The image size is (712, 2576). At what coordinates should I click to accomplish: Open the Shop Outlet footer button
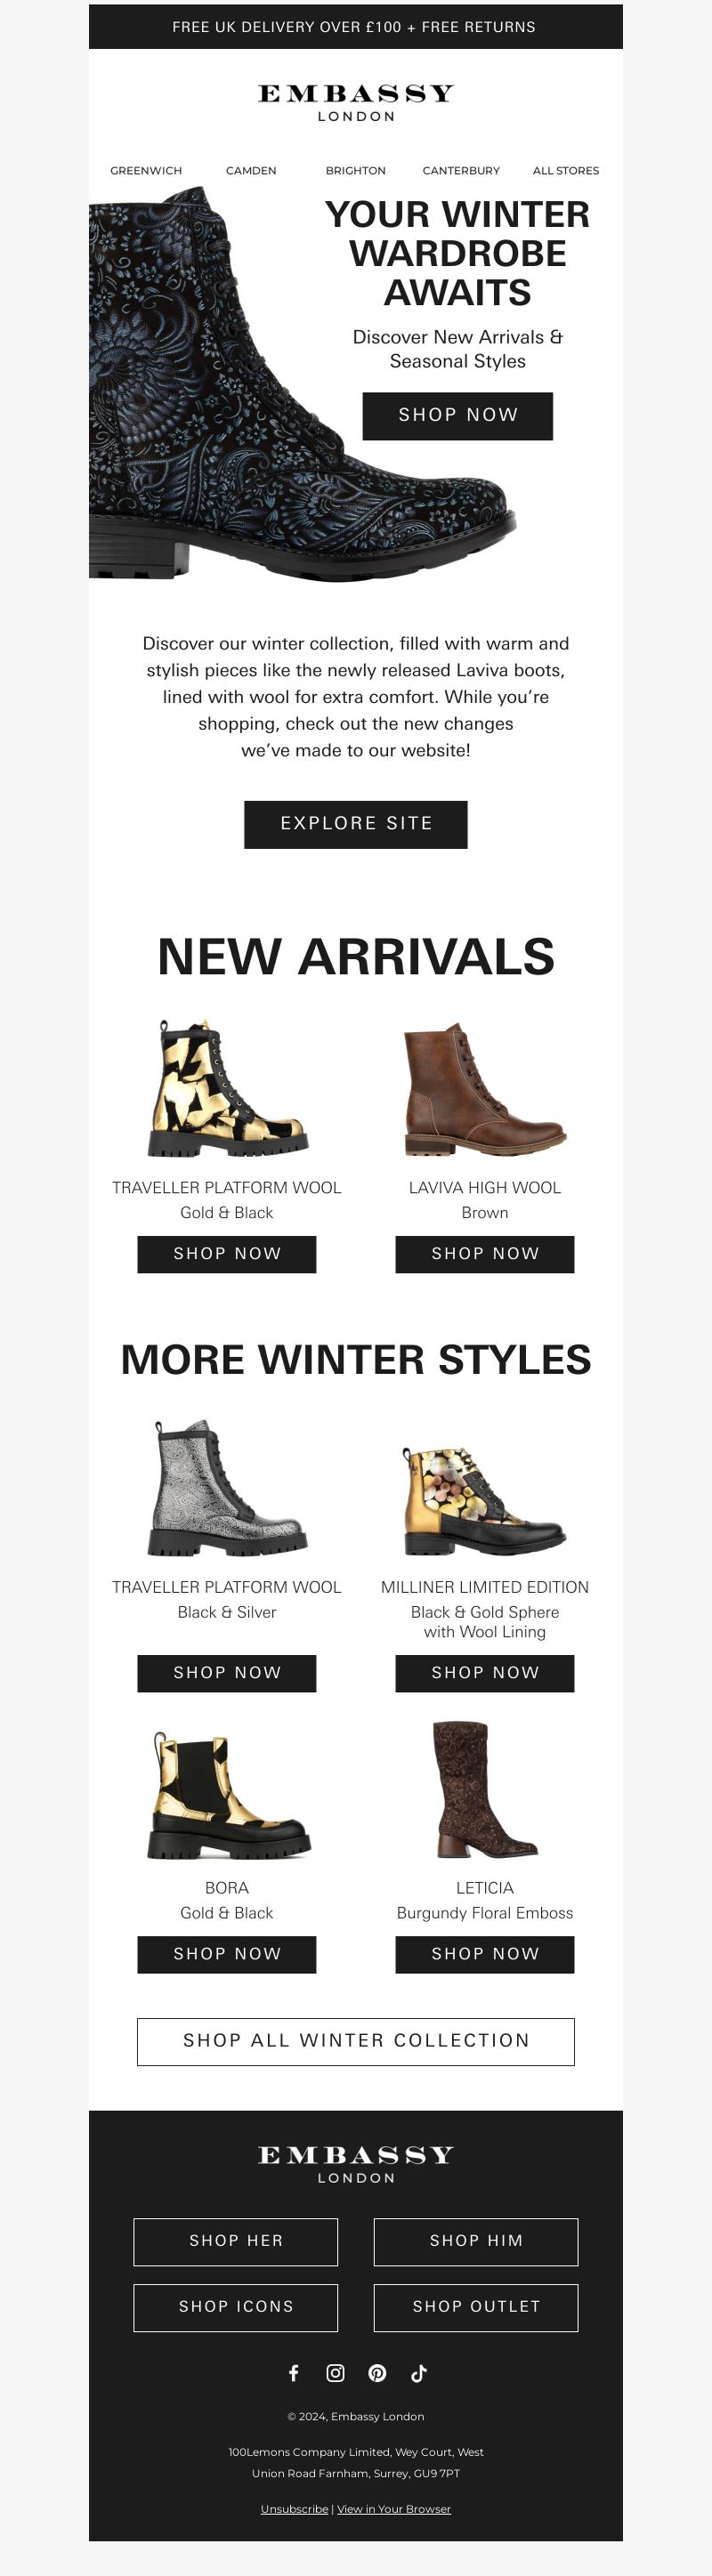click(476, 2306)
